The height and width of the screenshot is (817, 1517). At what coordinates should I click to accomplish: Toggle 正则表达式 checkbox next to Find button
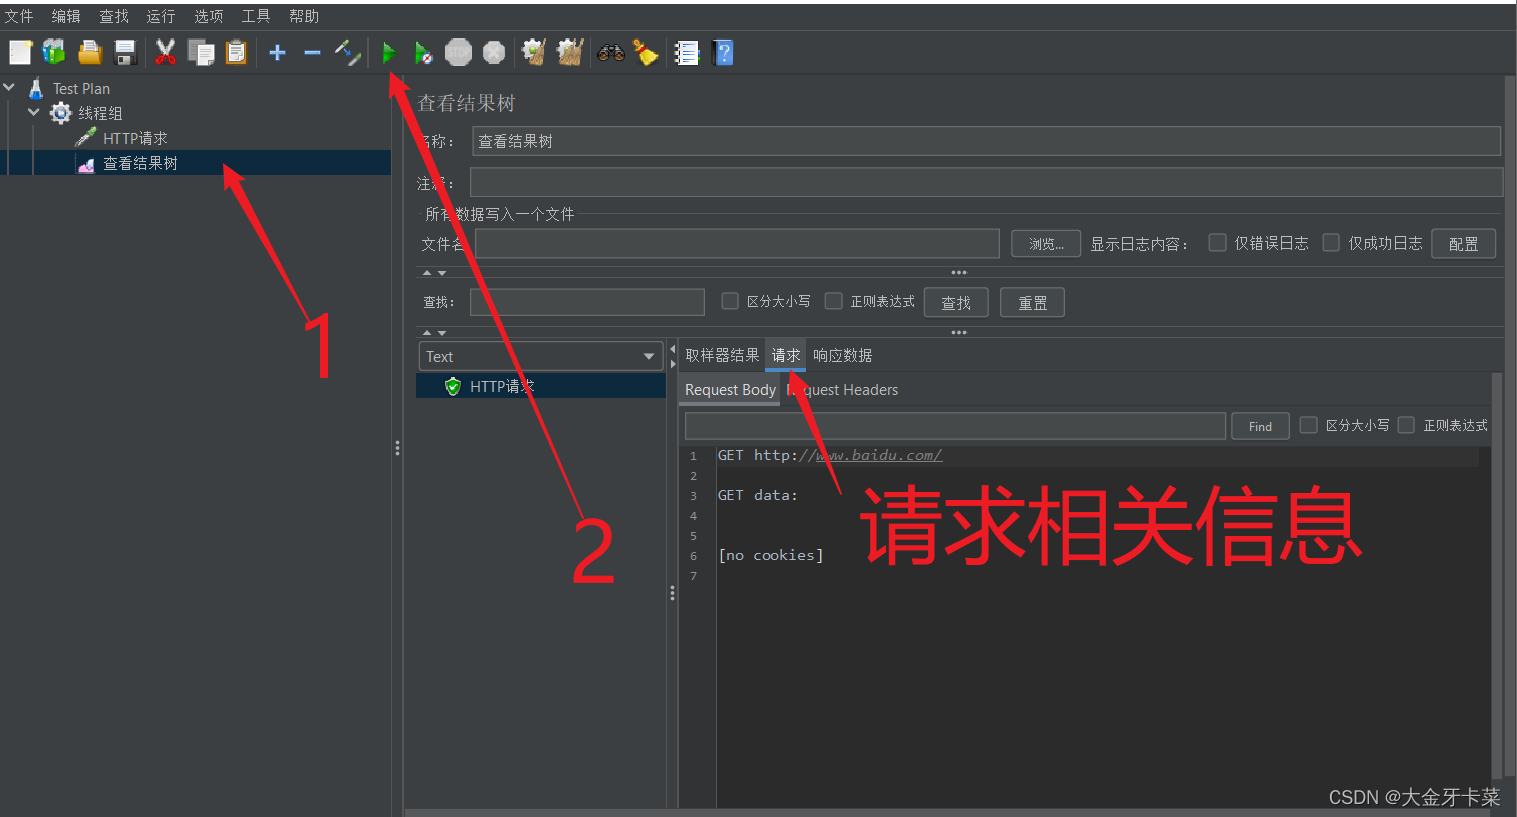point(1406,425)
